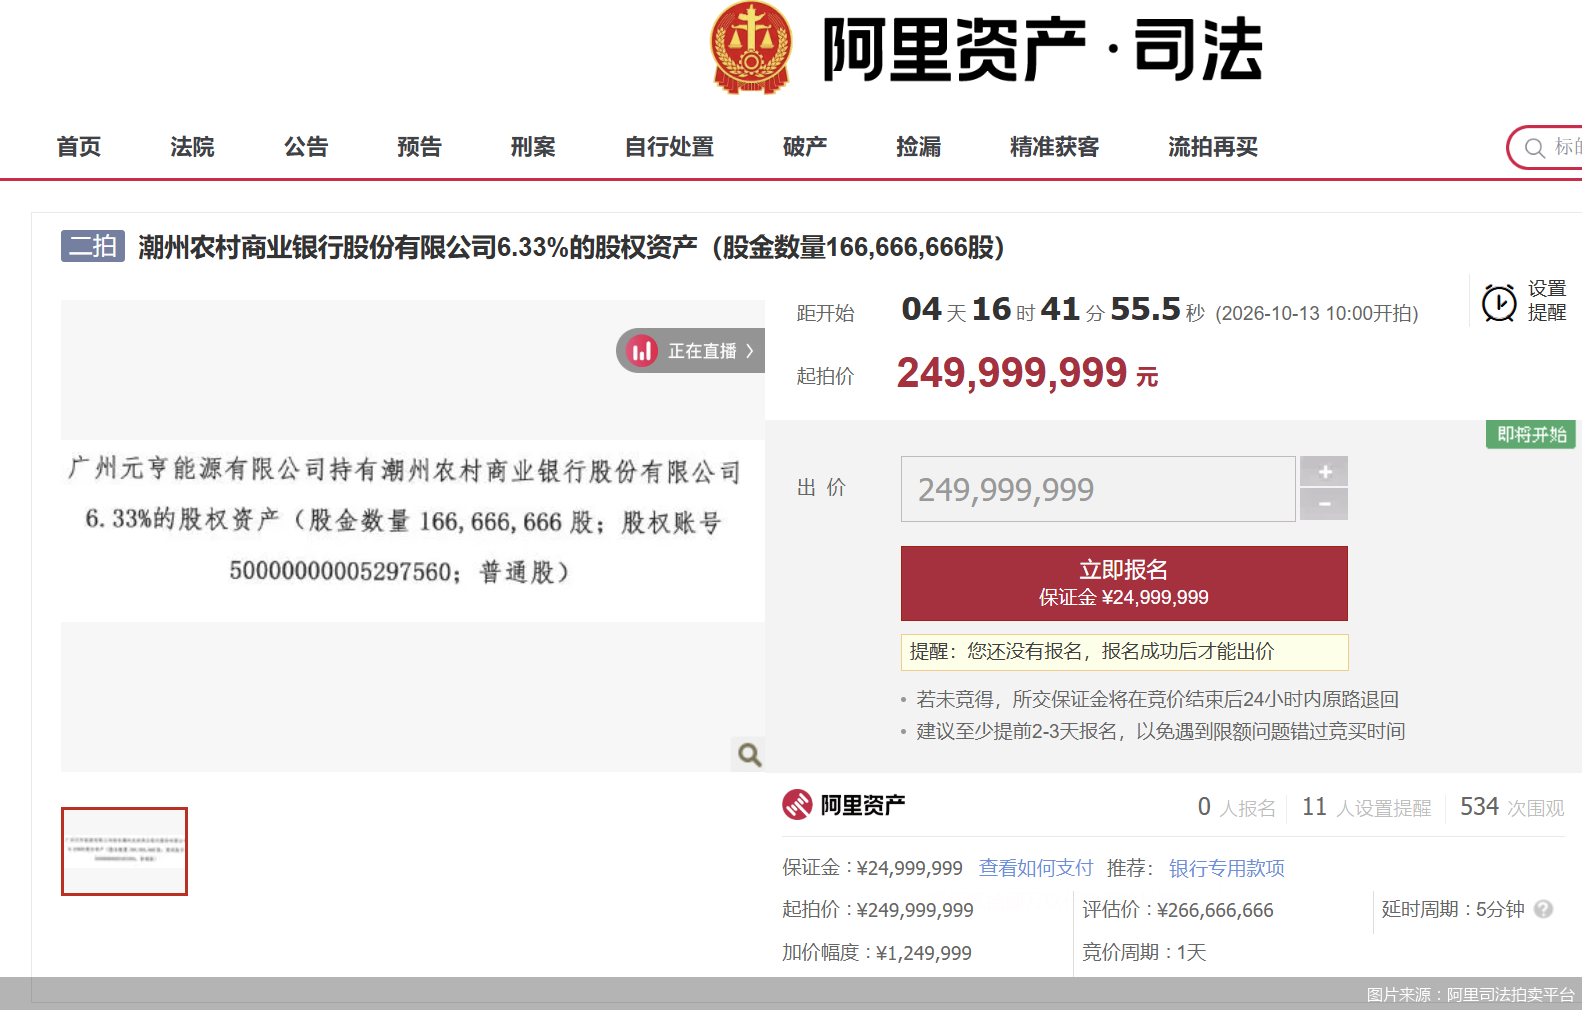Open 流拍再买 in the navigation
Screen dimensions: 1582x1010
[x=1213, y=147]
